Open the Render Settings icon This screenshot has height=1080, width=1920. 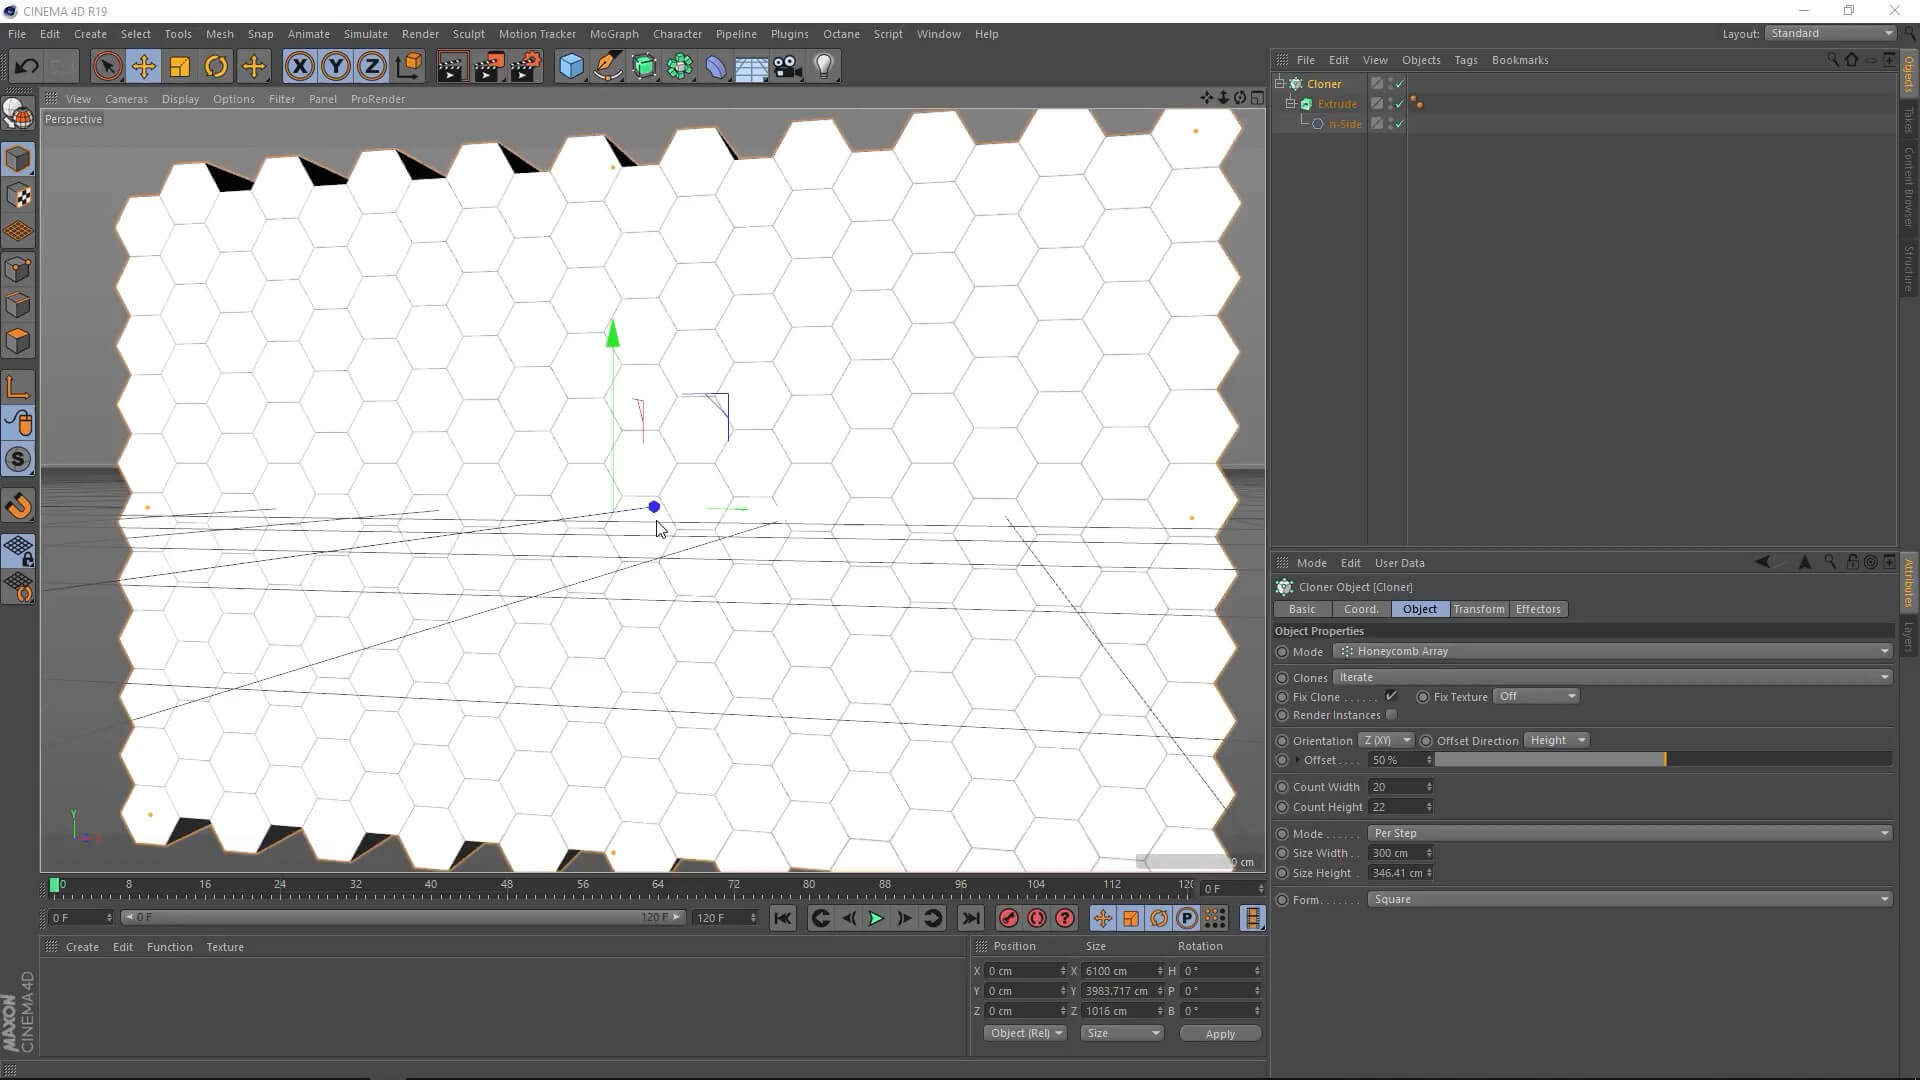pos(525,67)
